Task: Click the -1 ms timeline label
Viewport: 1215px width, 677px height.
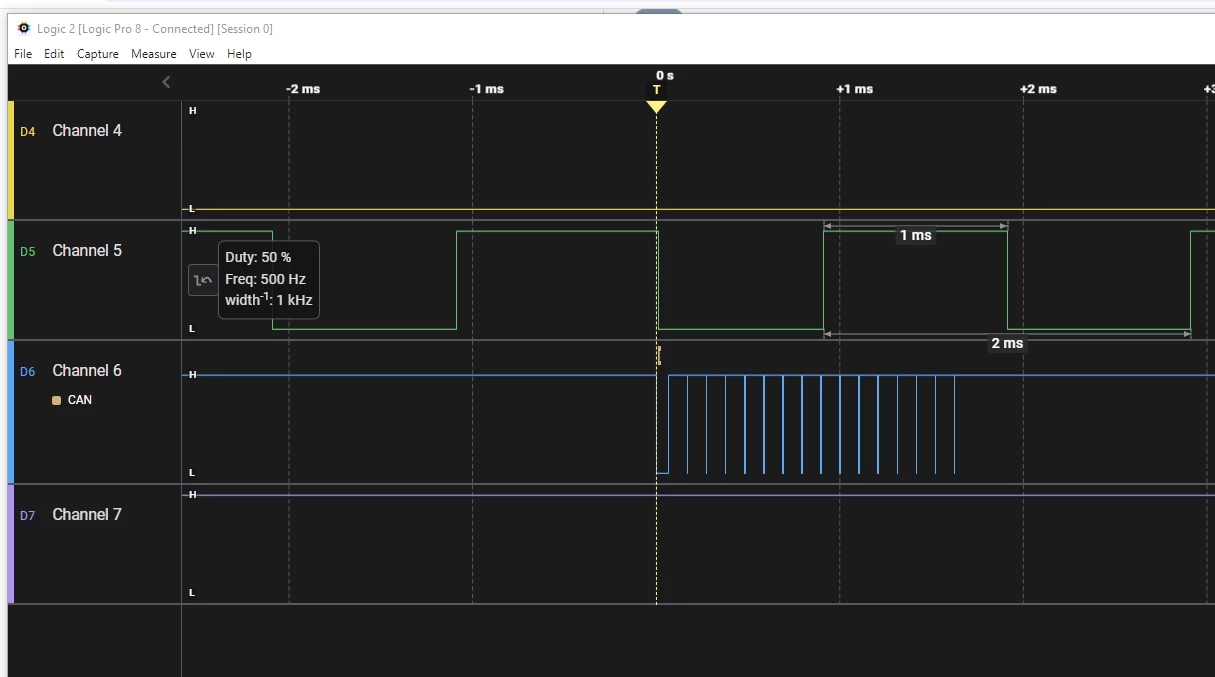Action: 487,89
